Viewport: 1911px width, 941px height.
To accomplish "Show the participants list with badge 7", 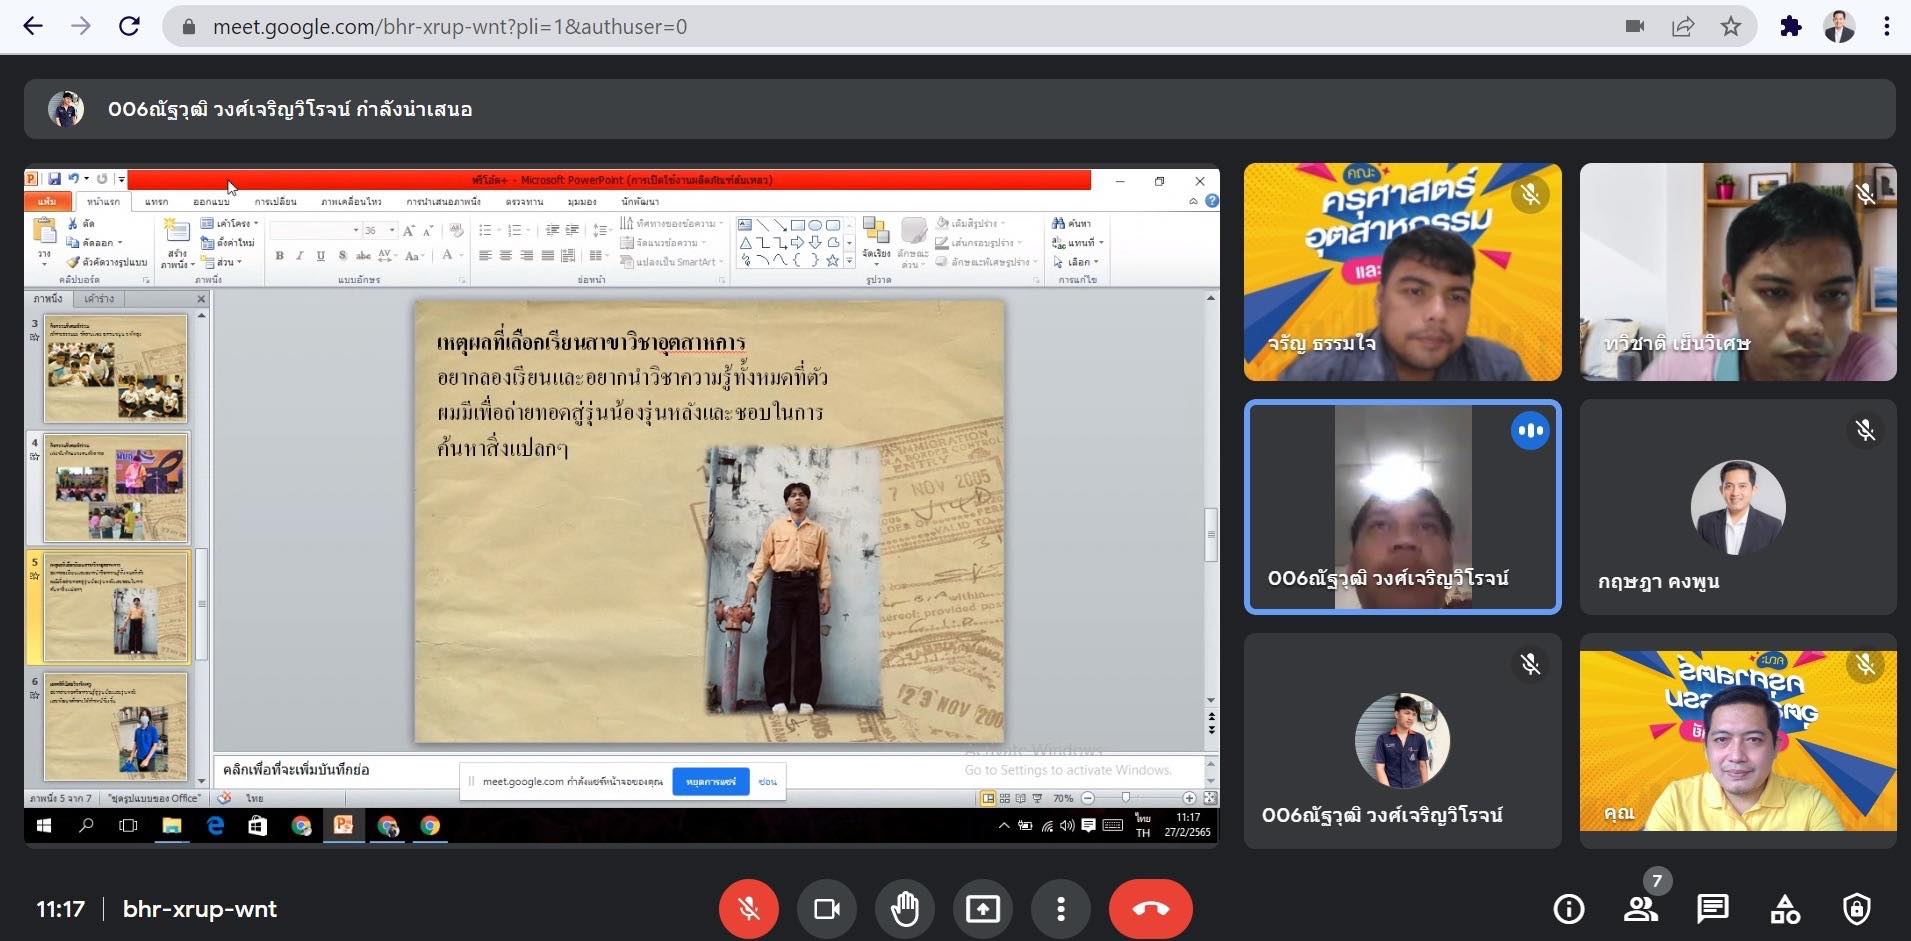I will [1641, 909].
